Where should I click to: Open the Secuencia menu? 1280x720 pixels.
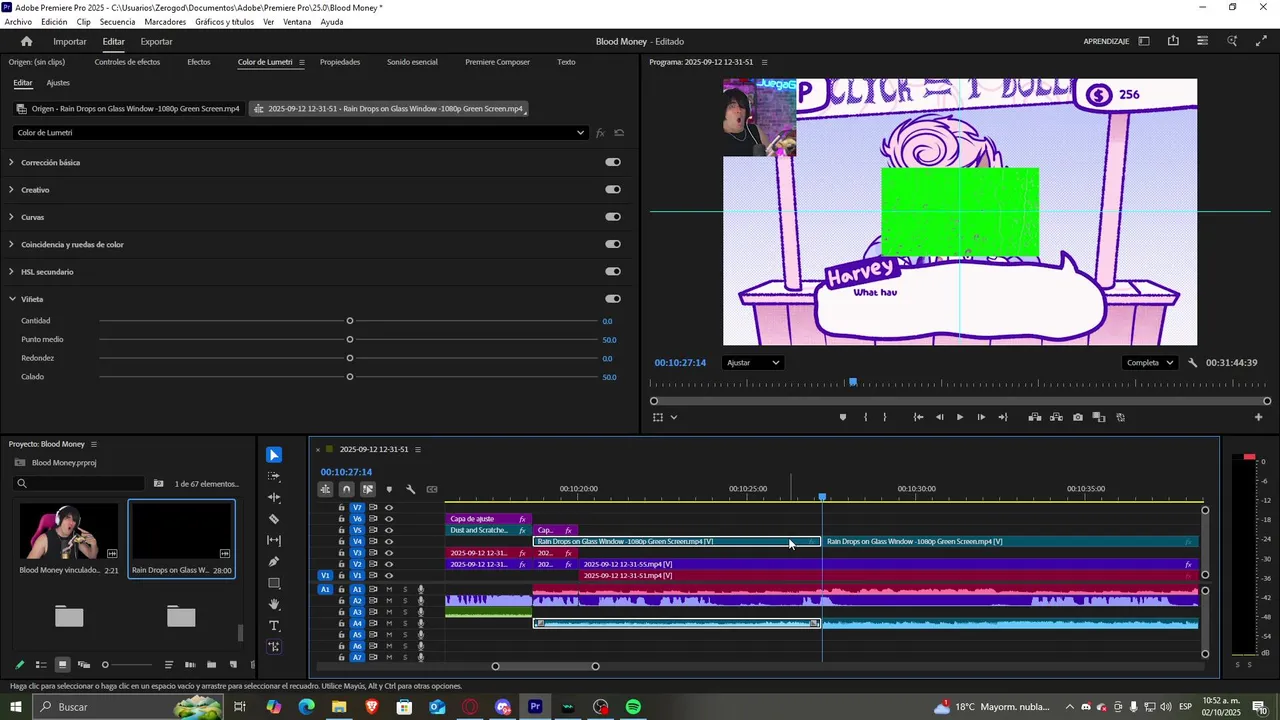117,21
